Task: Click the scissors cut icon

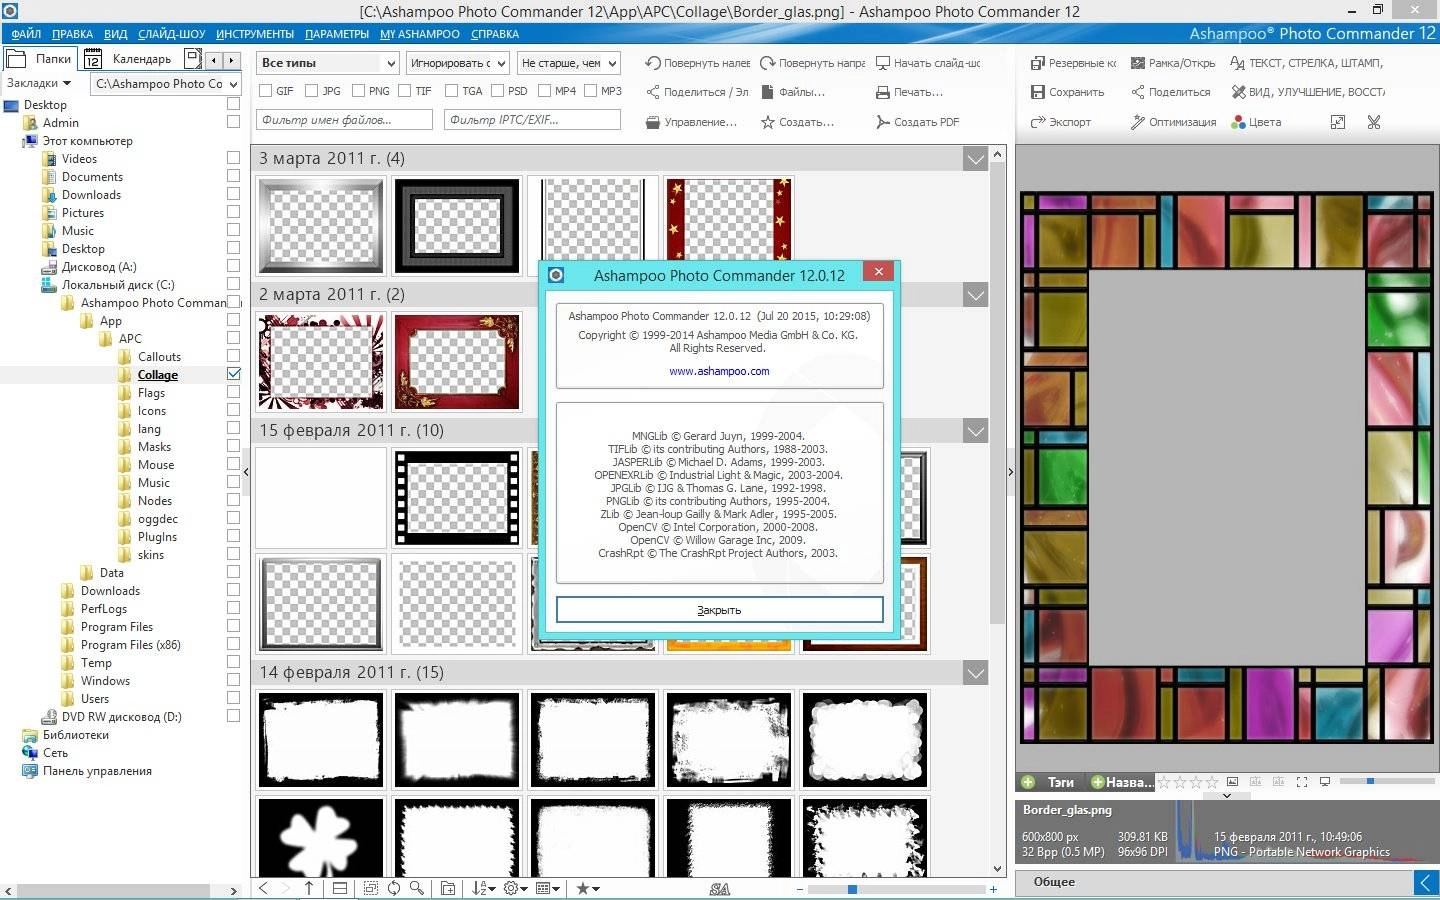Action: point(1374,122)
